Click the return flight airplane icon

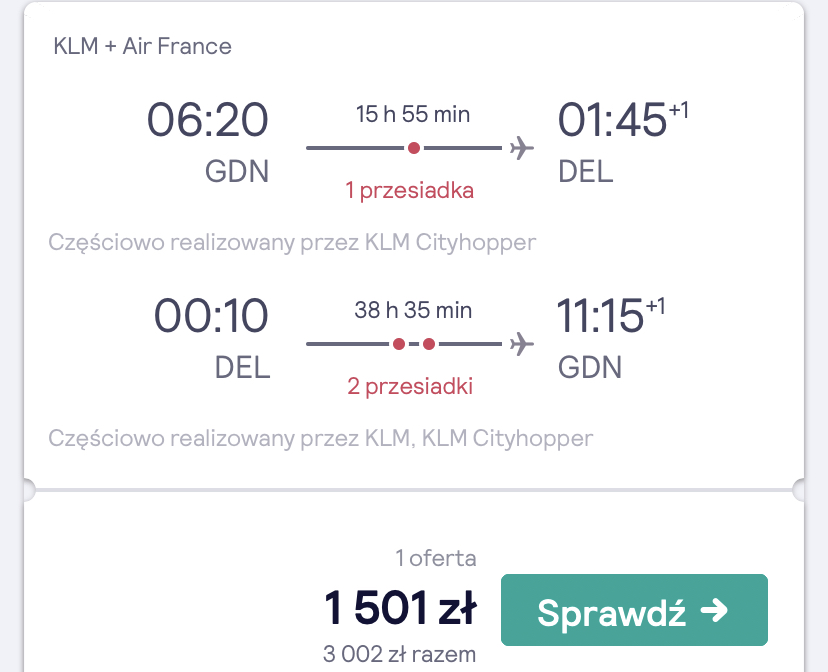[522, 344]
